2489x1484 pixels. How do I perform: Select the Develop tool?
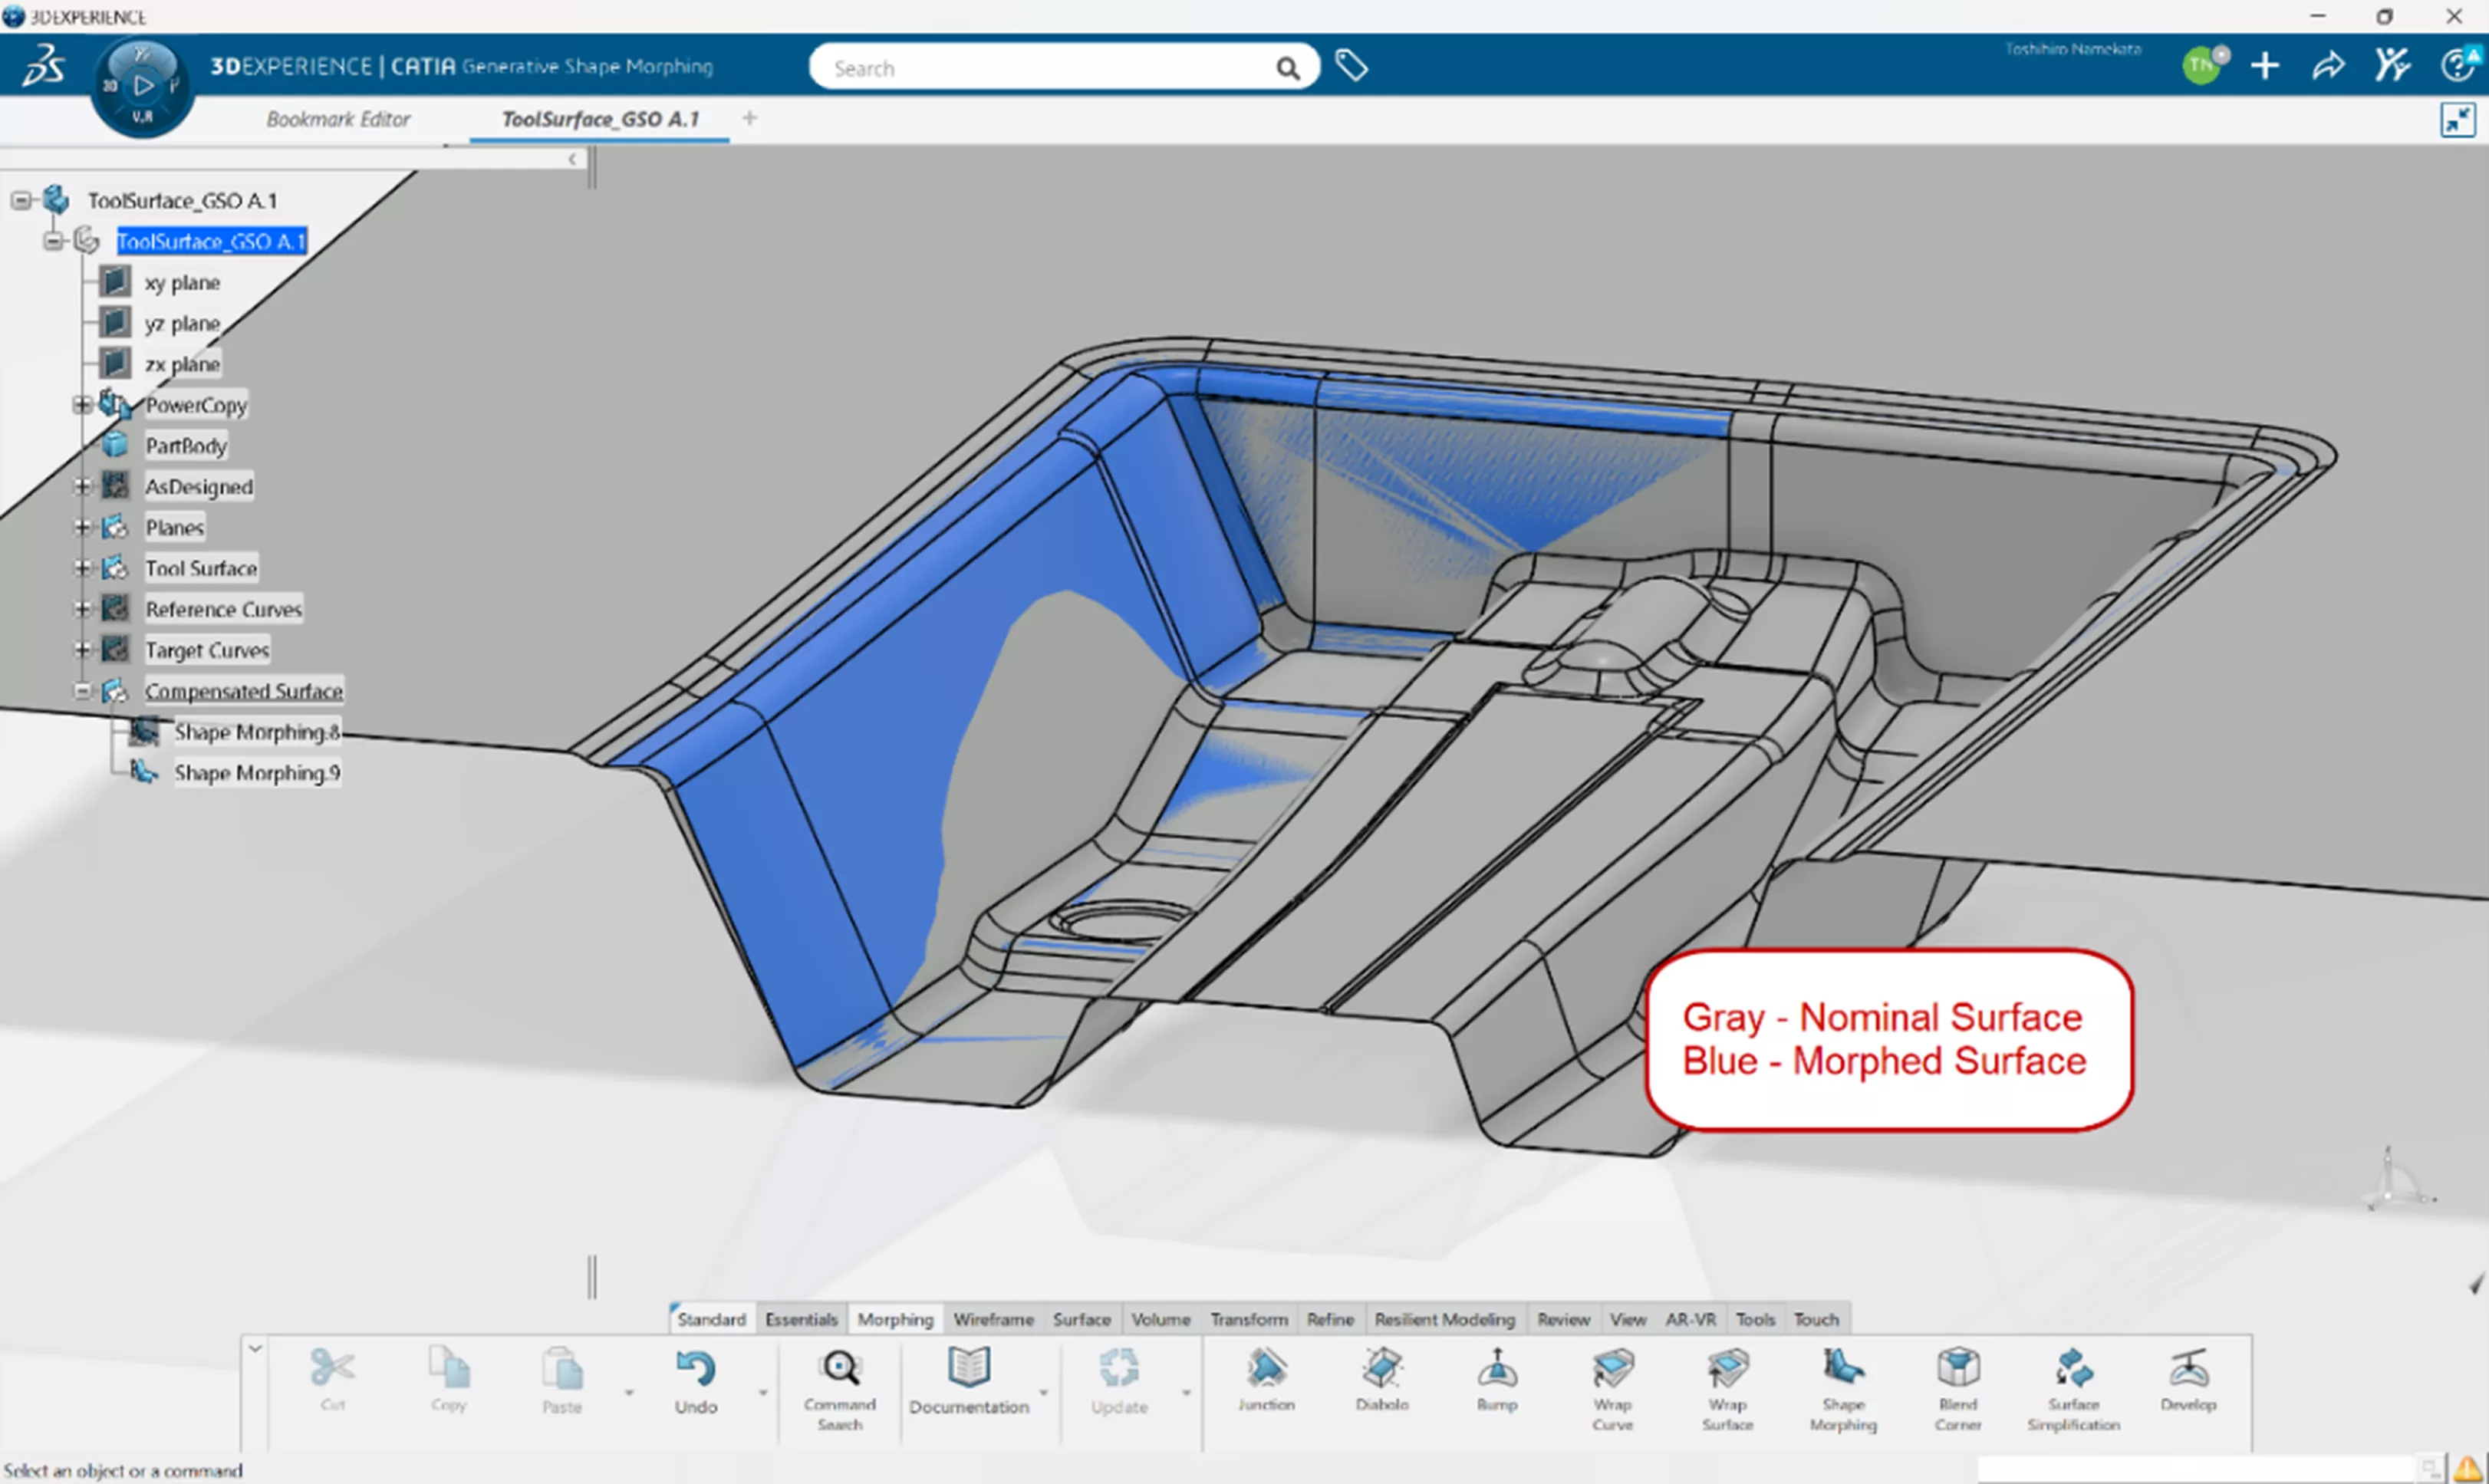[2188, 1370]
